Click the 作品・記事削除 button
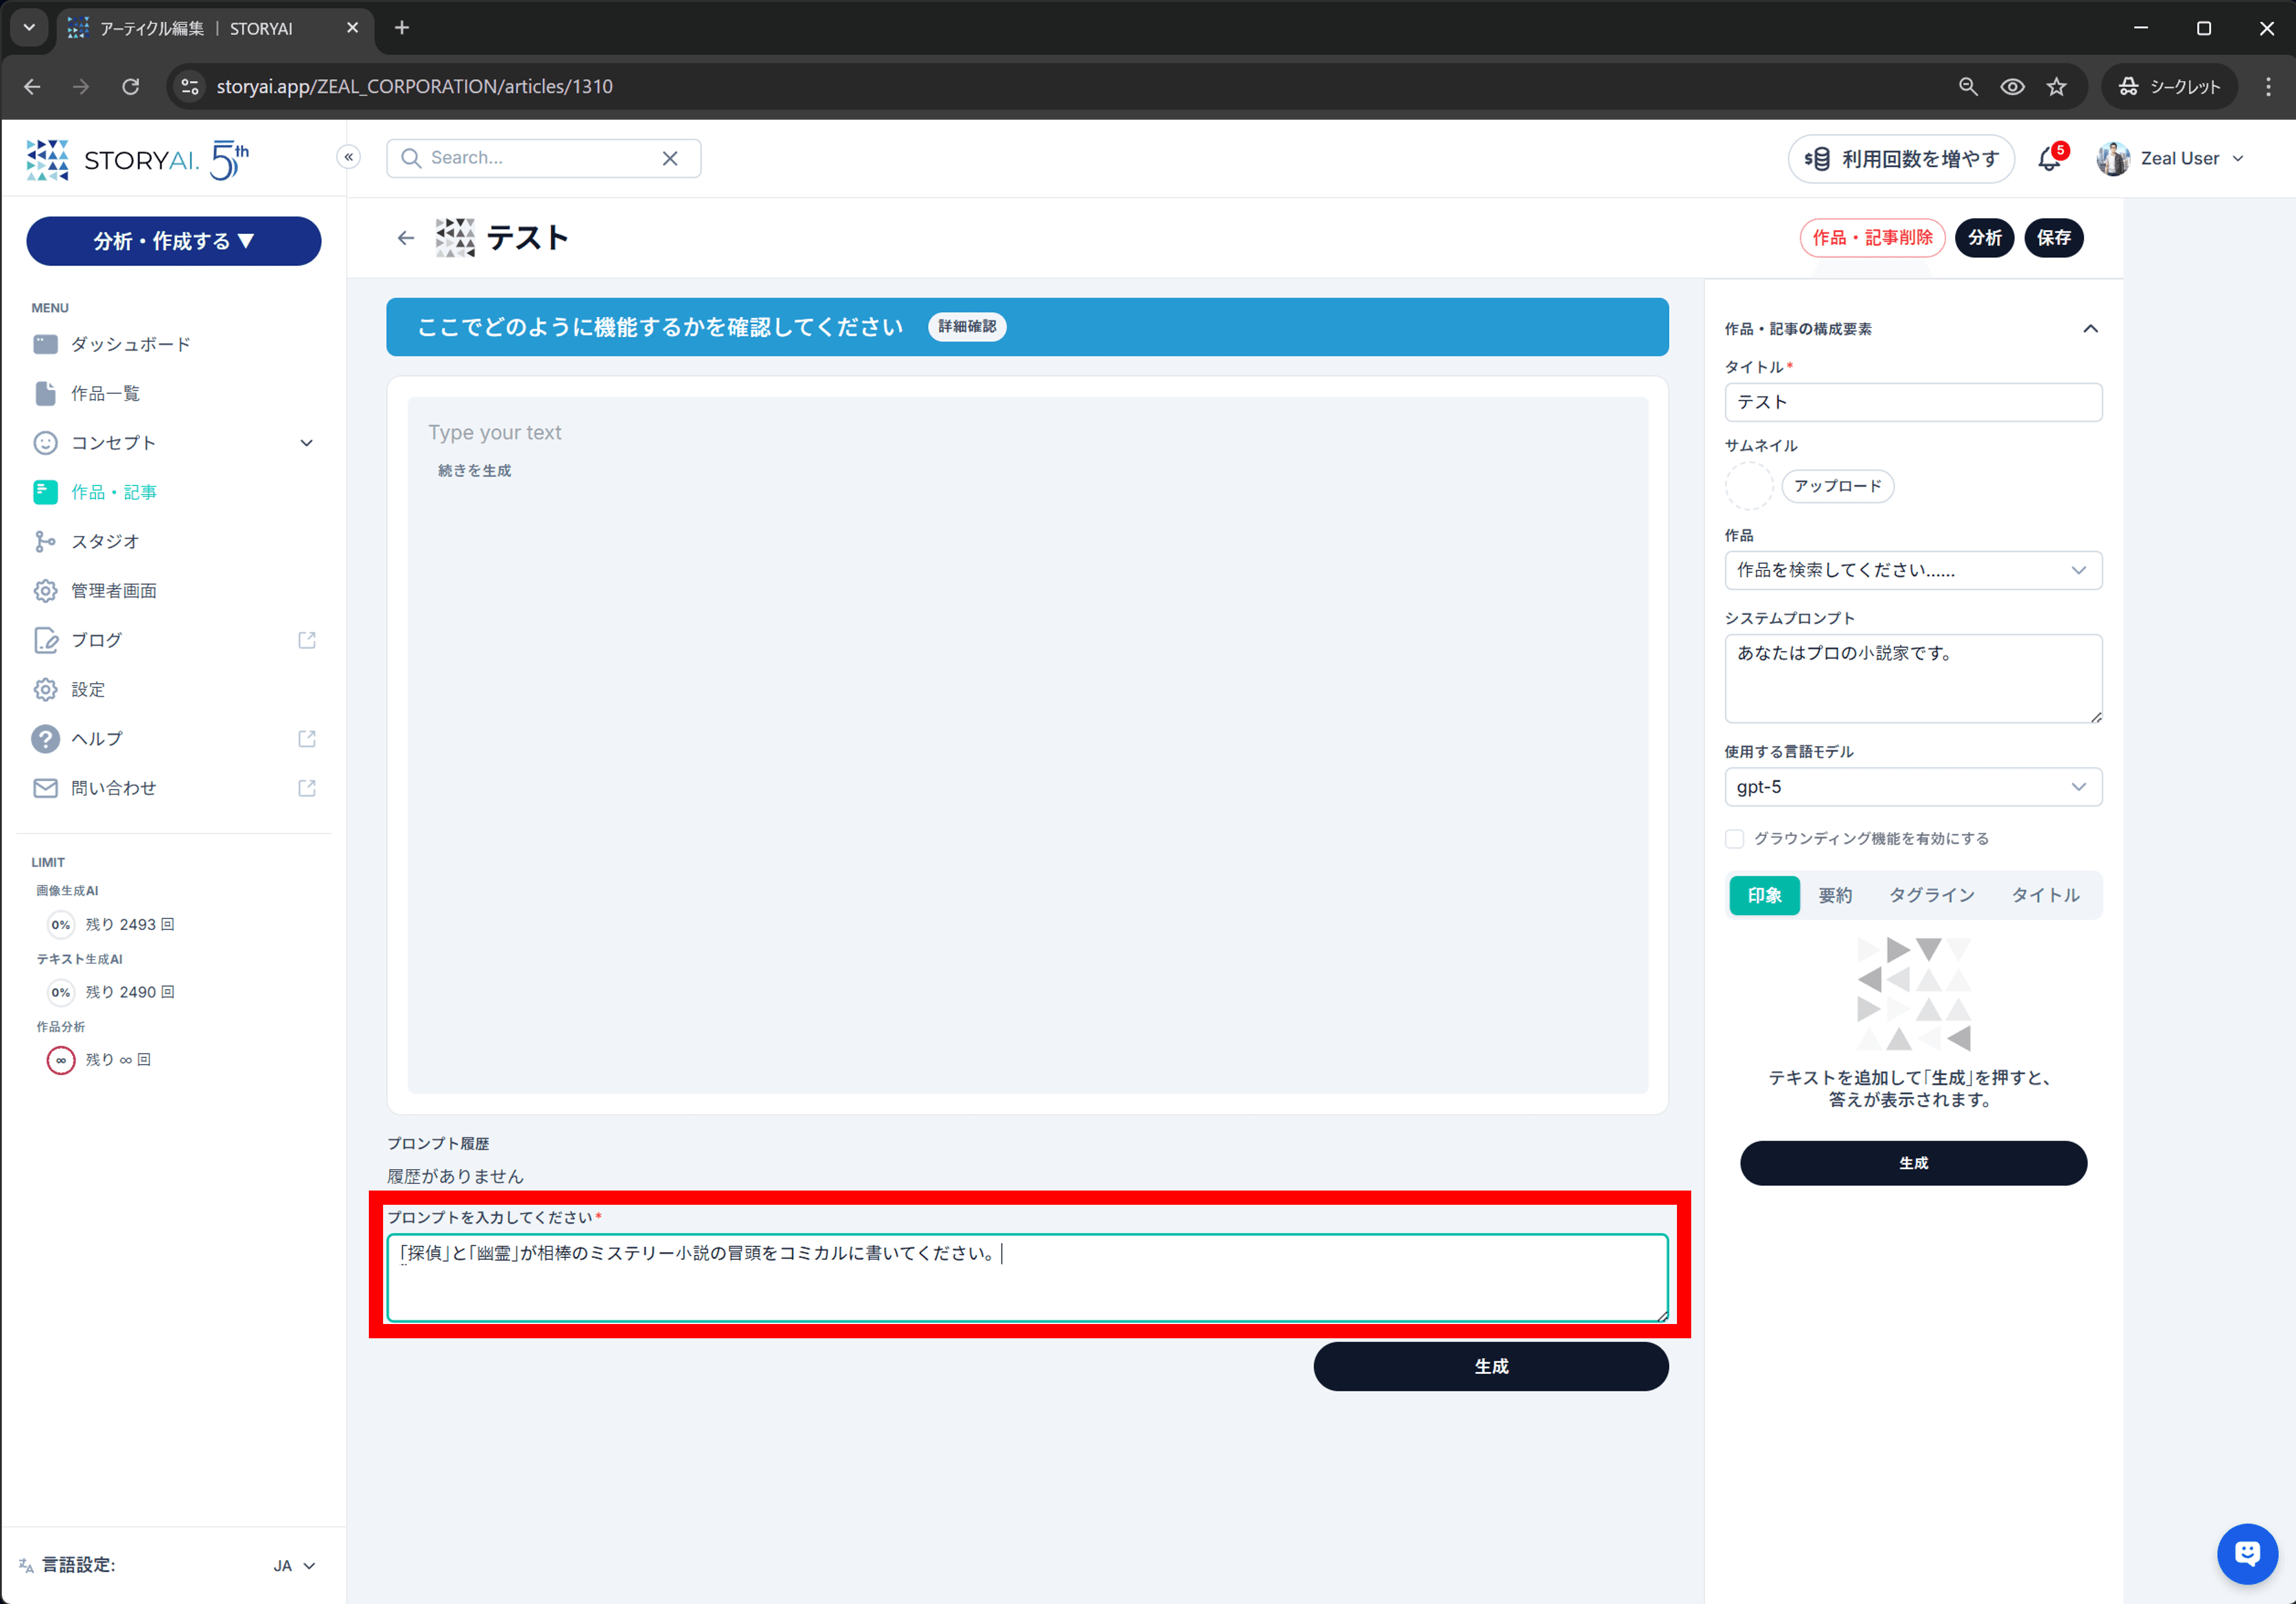This screenshot has width=2296, height=1604. tap(1872, 238)
